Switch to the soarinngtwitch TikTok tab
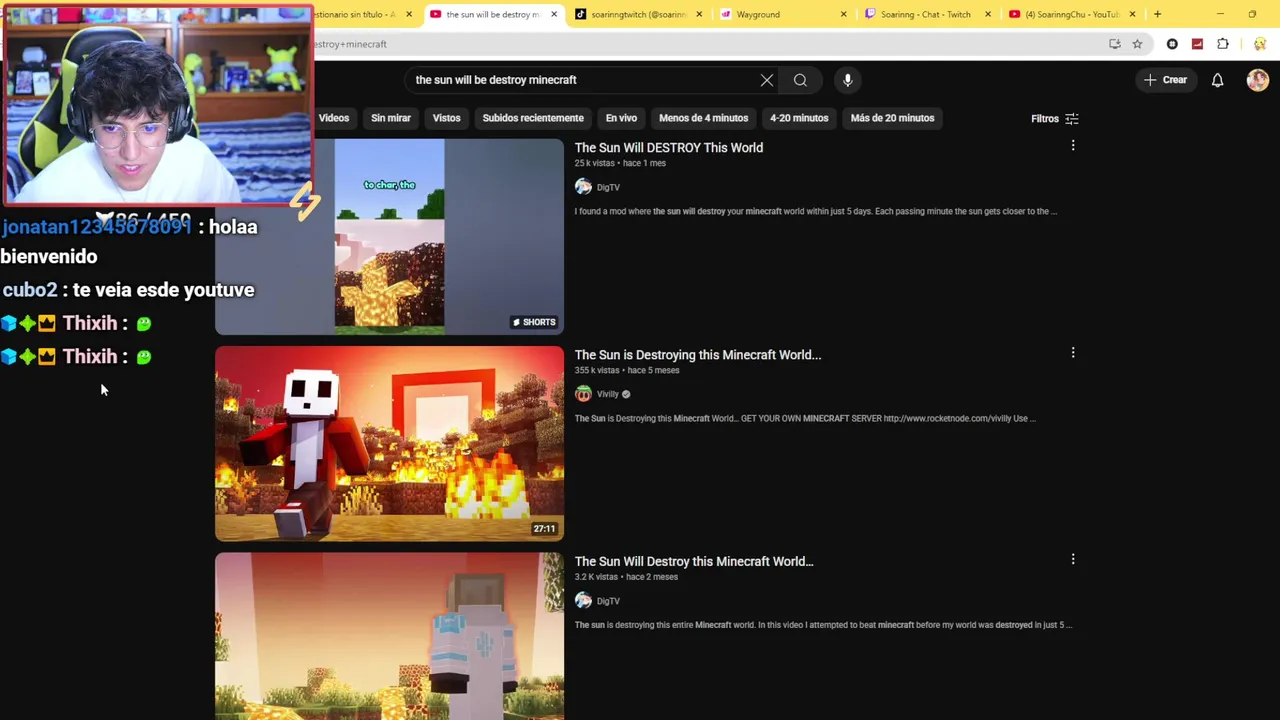 coord(637,14)
